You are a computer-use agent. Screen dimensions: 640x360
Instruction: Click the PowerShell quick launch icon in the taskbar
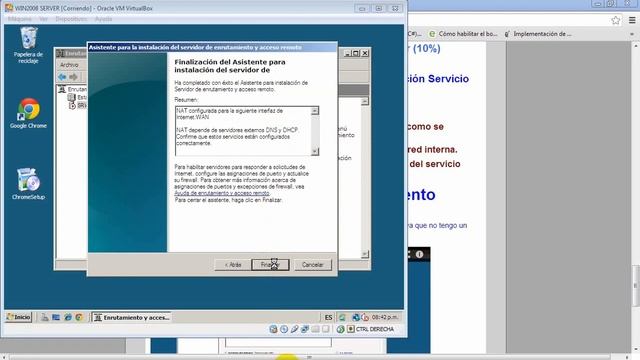click(56, 317)
